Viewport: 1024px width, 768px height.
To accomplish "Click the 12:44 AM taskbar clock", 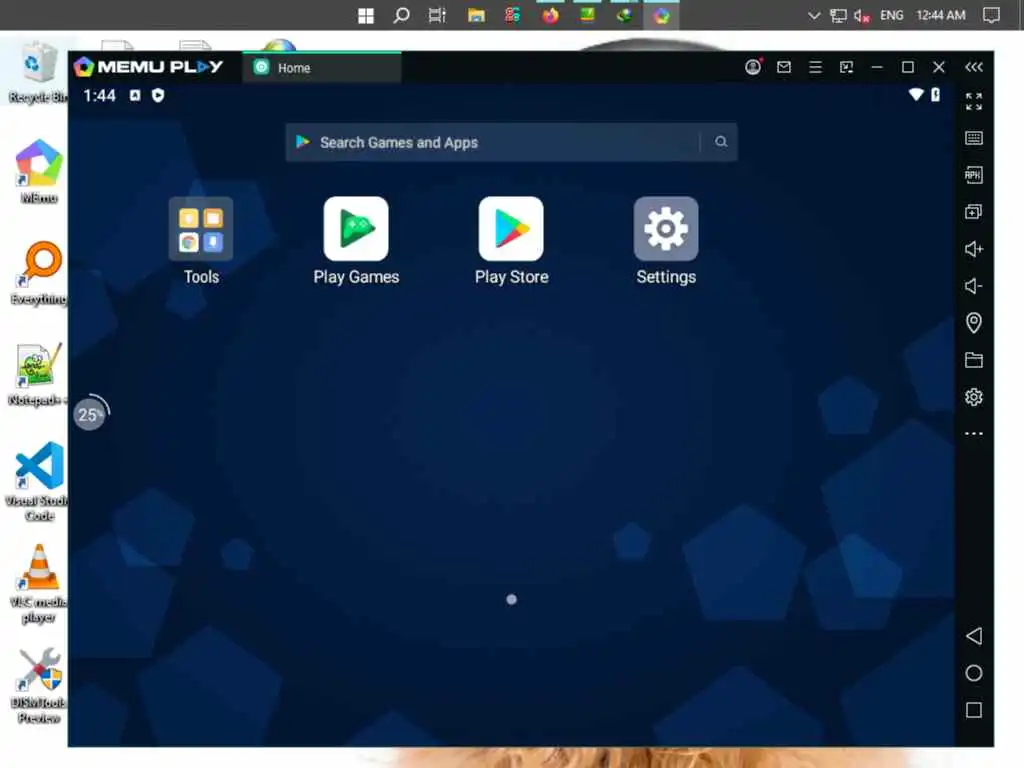I will coord(940,15).
